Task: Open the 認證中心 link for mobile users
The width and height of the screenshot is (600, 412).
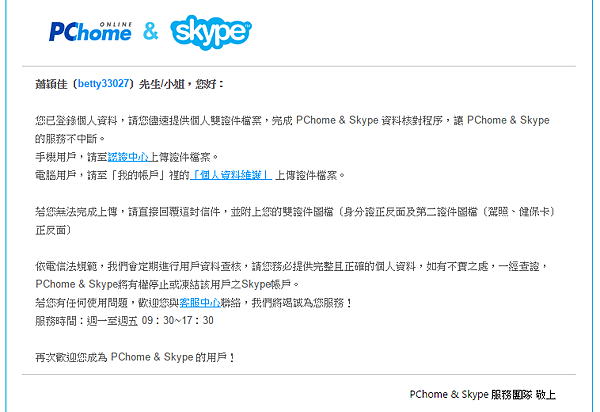Action: [128, 157]
